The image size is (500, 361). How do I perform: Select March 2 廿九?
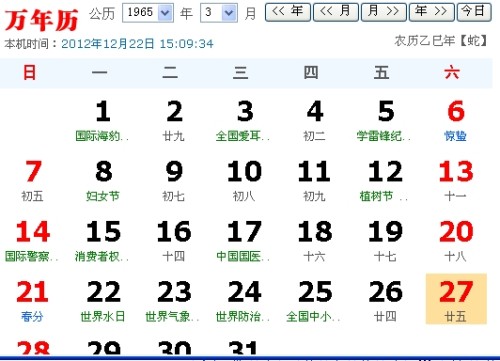click(174, 121)
